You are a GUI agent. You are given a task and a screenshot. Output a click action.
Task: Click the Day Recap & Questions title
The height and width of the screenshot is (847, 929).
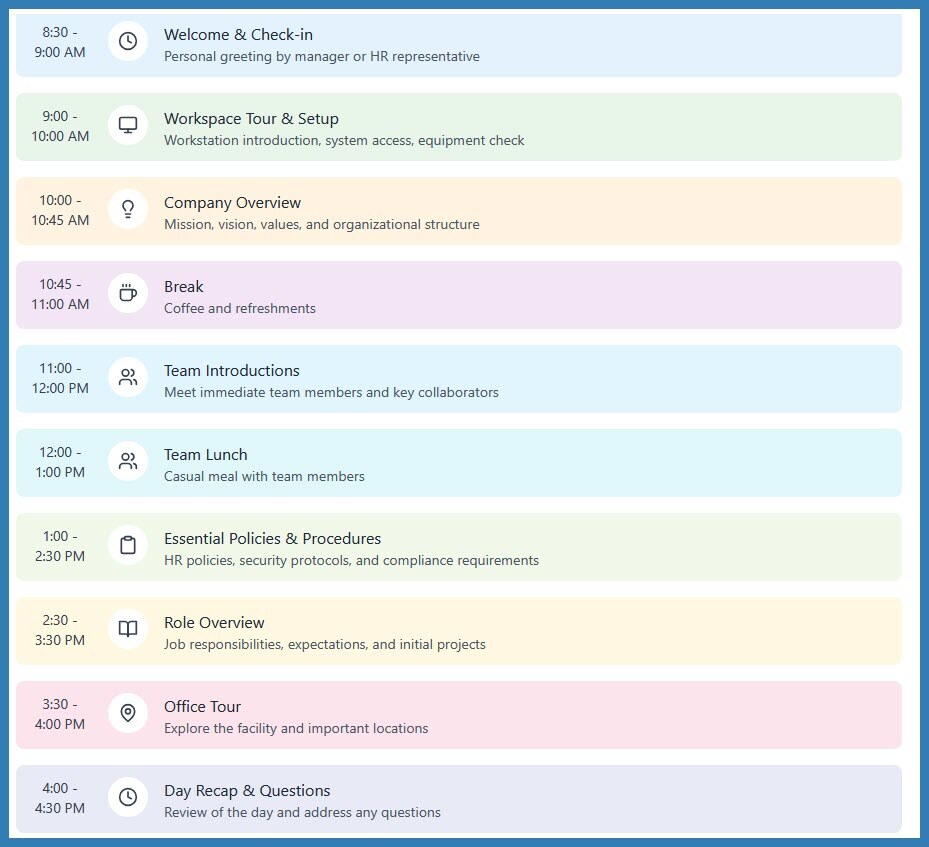[x=247, y=791]
